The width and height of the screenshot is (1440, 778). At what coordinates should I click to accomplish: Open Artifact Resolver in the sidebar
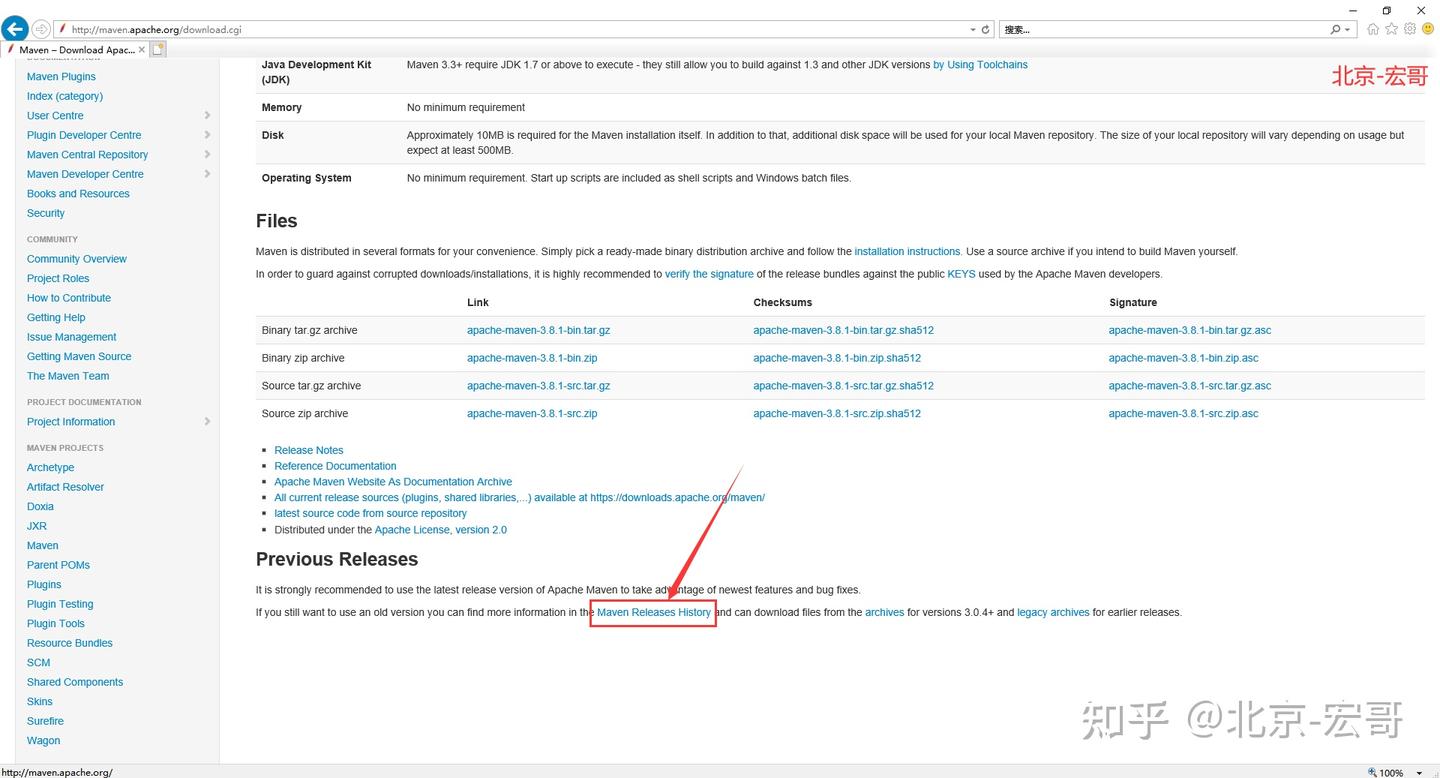[66, 487]
